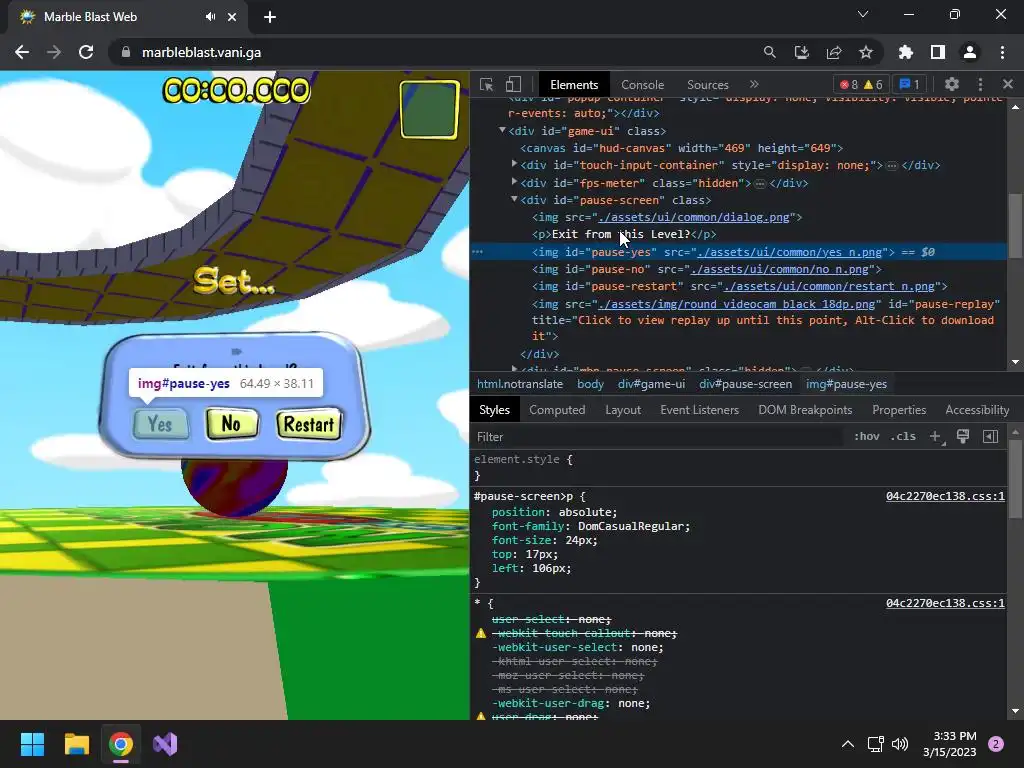Screen dimensions: 1024x768
Task: Click the styles Filter input field
Action: 656,437
